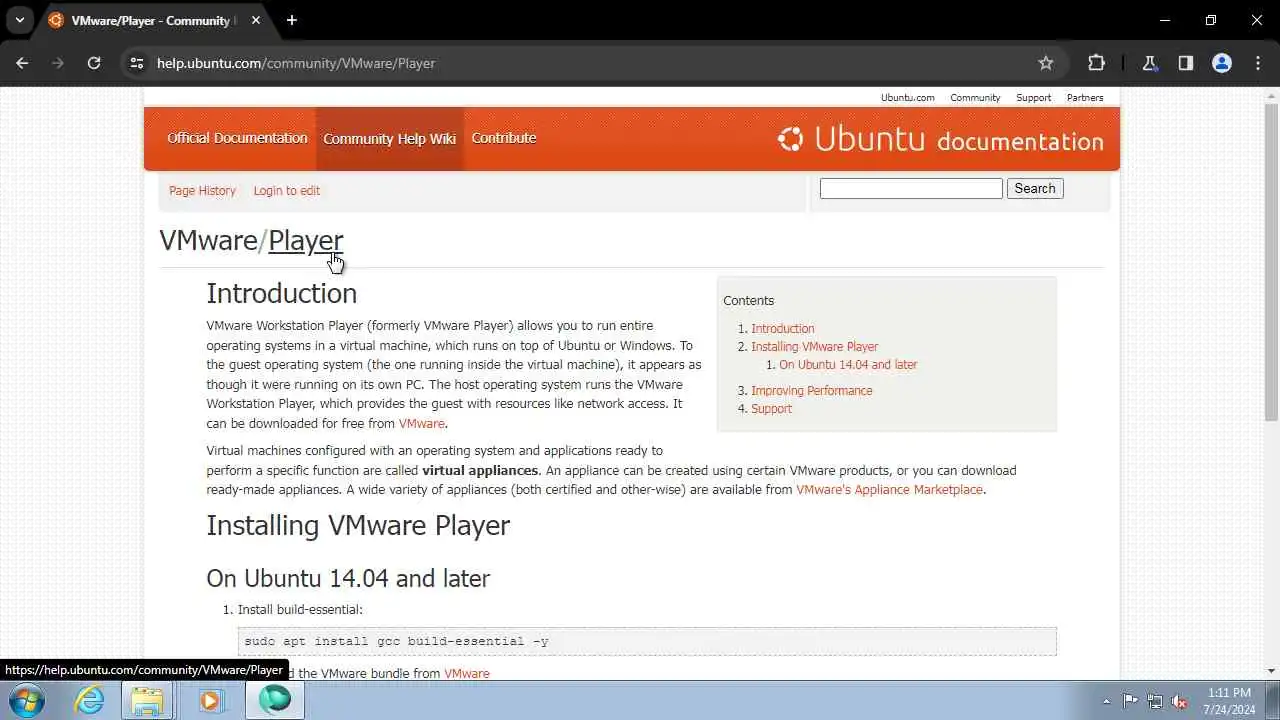The width and height of the screenshot is (1280, 720).
Task: Open the taskbar clock and date
Action: [1229, 701]
